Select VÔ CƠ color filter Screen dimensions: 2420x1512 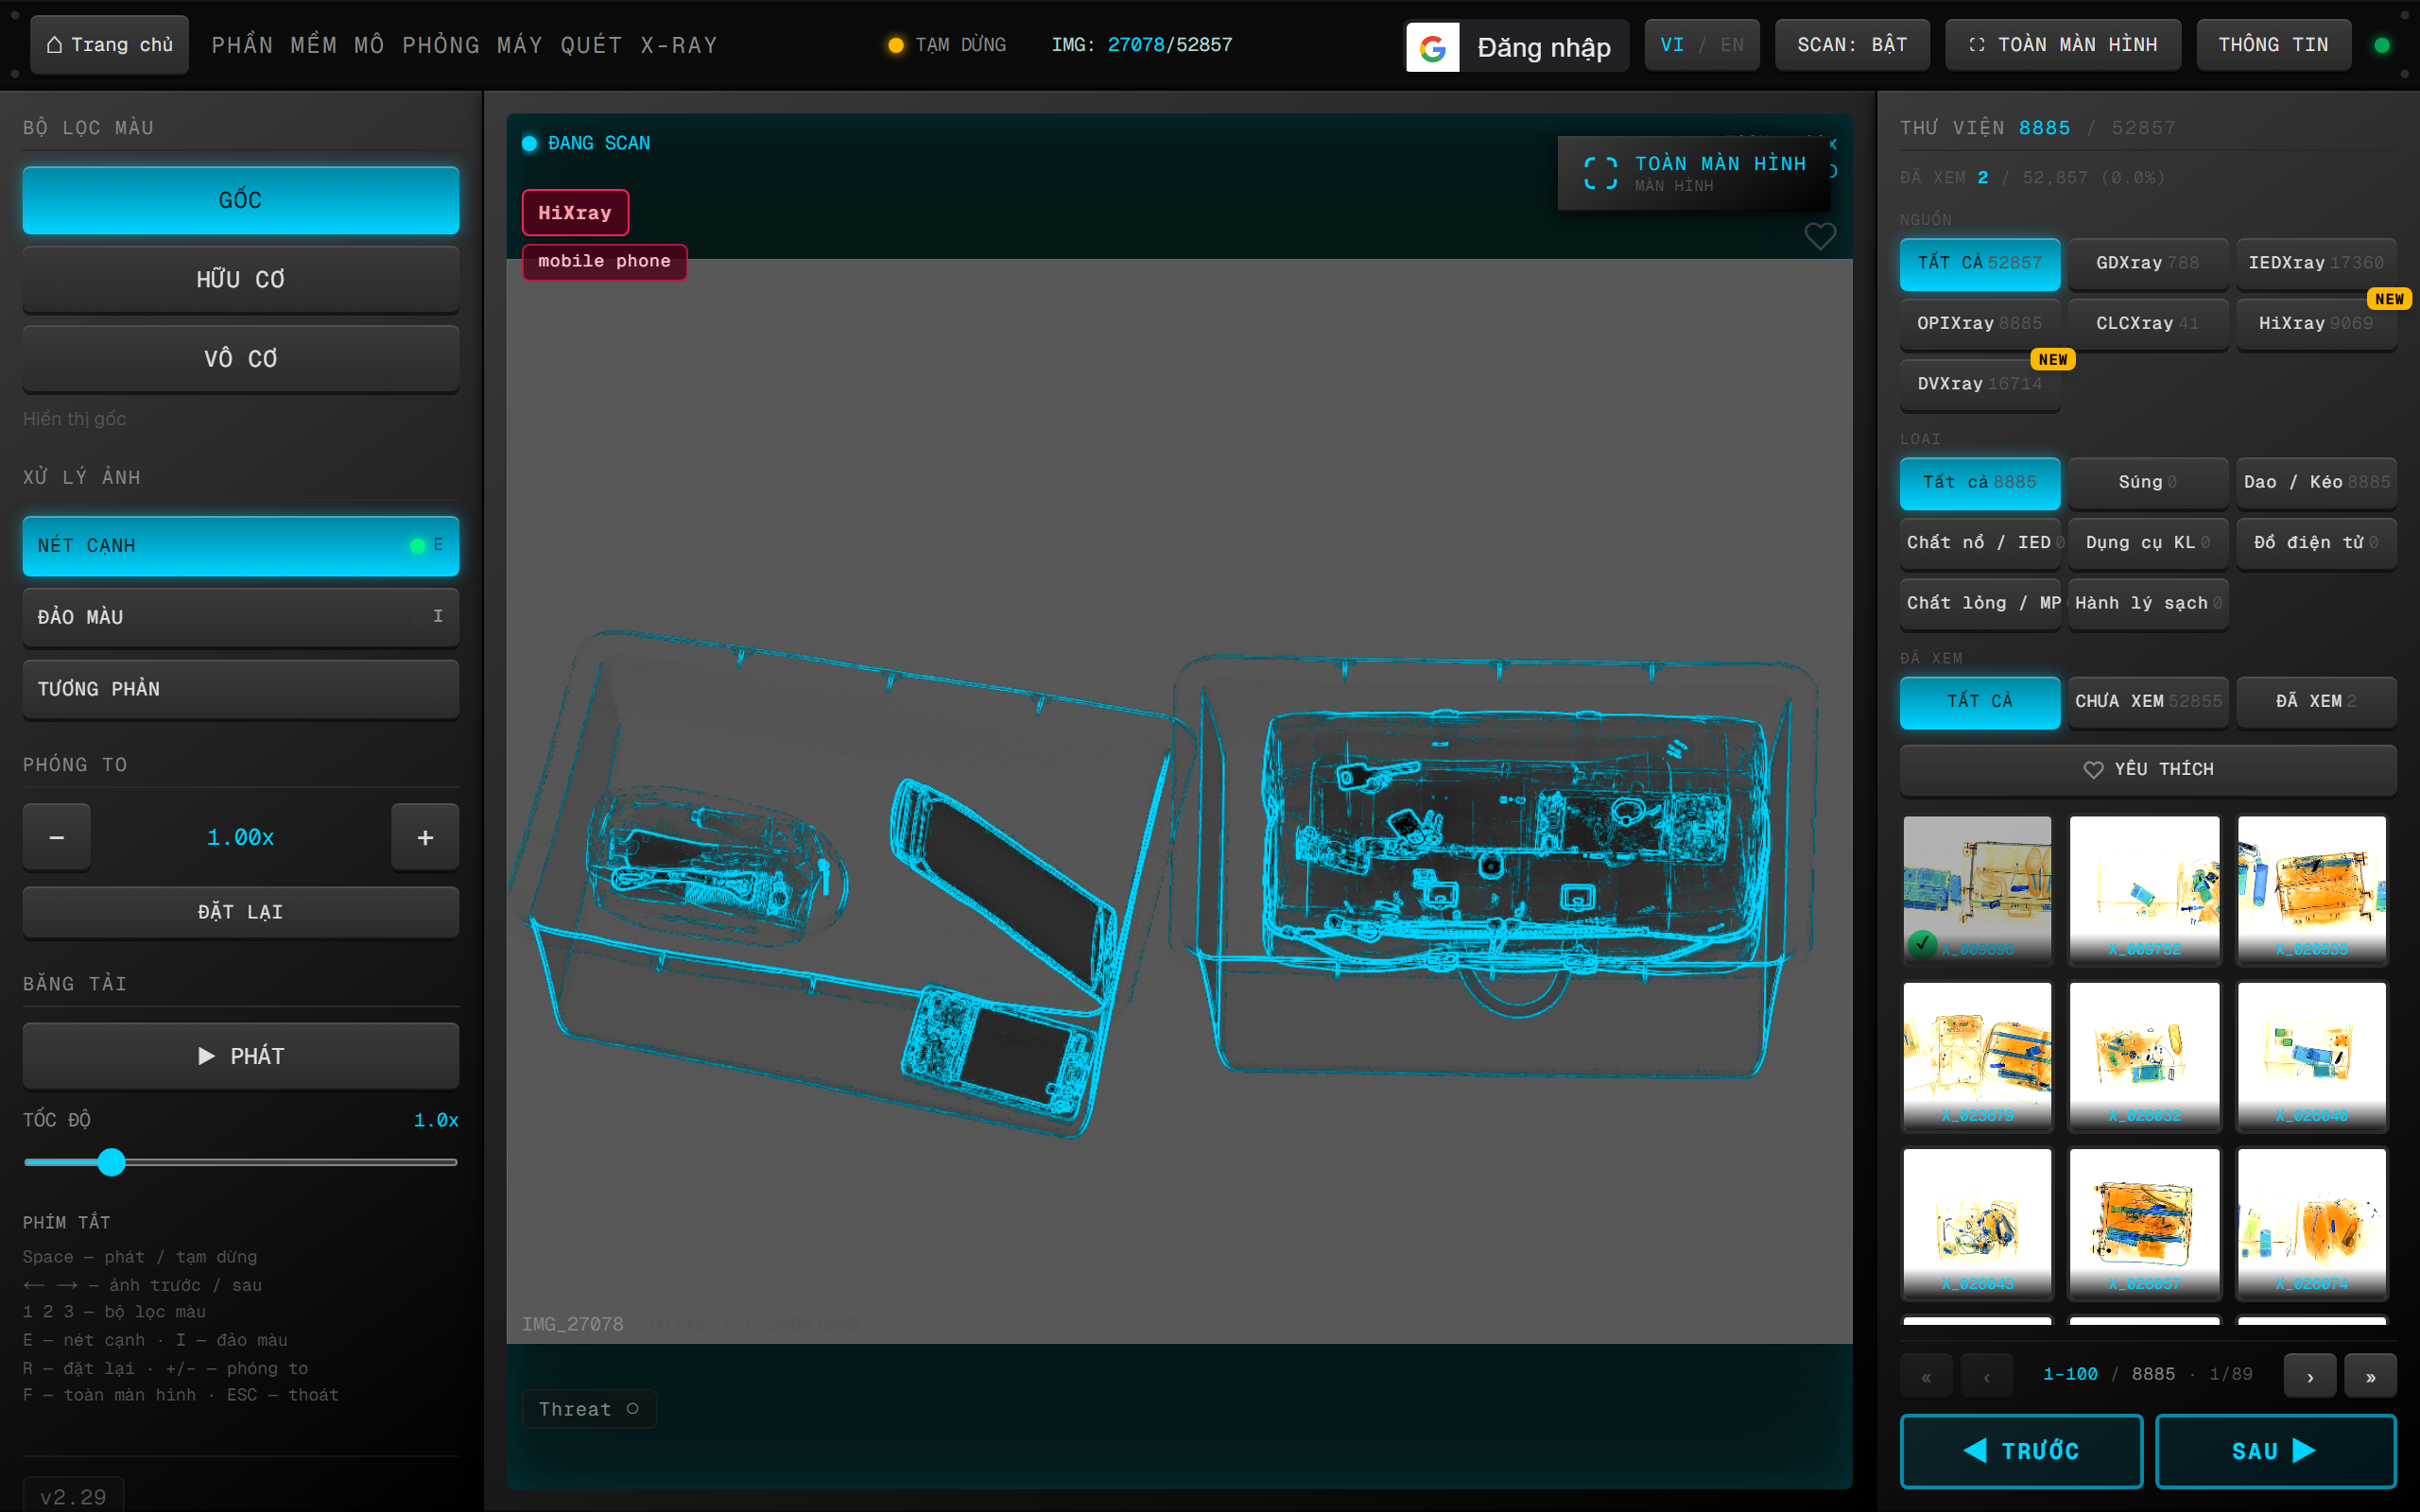241,358
